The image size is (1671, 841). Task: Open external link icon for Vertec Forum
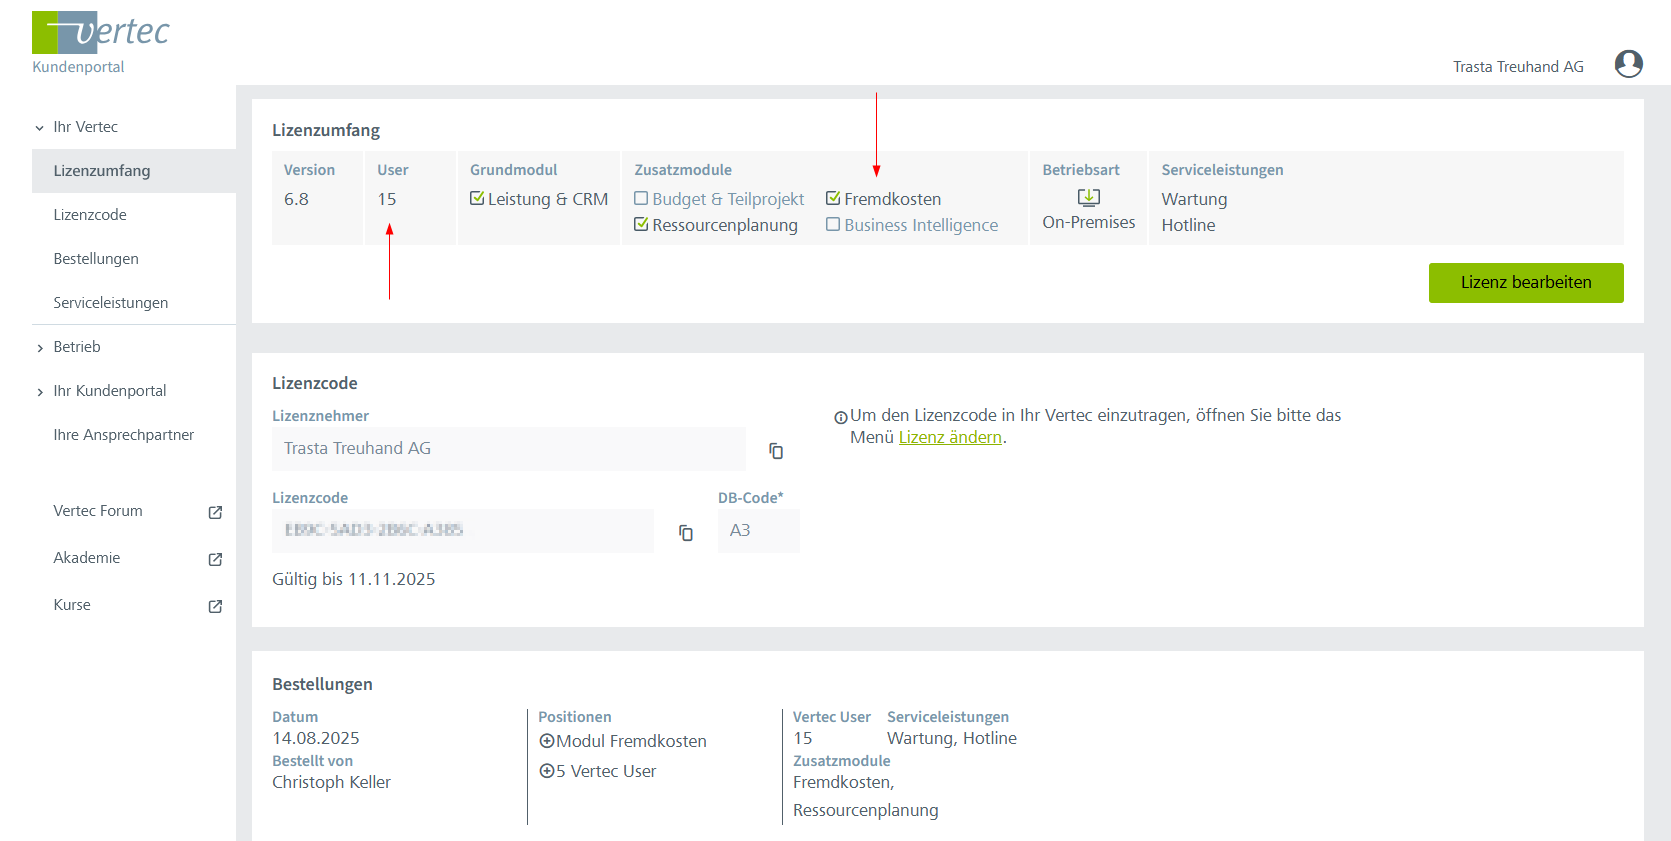click(215, 512)
